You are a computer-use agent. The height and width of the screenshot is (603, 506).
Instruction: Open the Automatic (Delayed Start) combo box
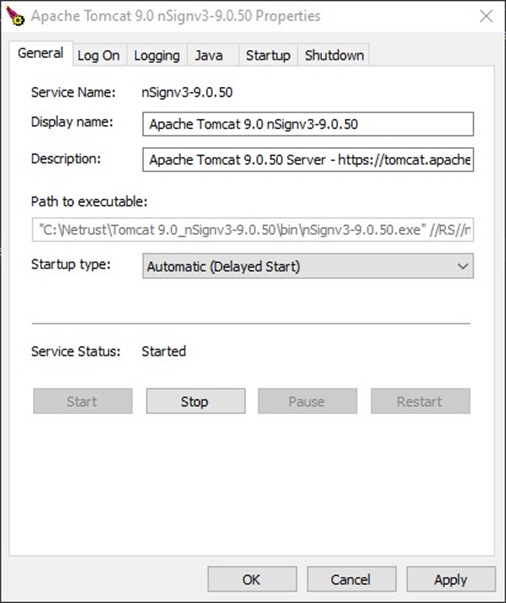[308, 266]
